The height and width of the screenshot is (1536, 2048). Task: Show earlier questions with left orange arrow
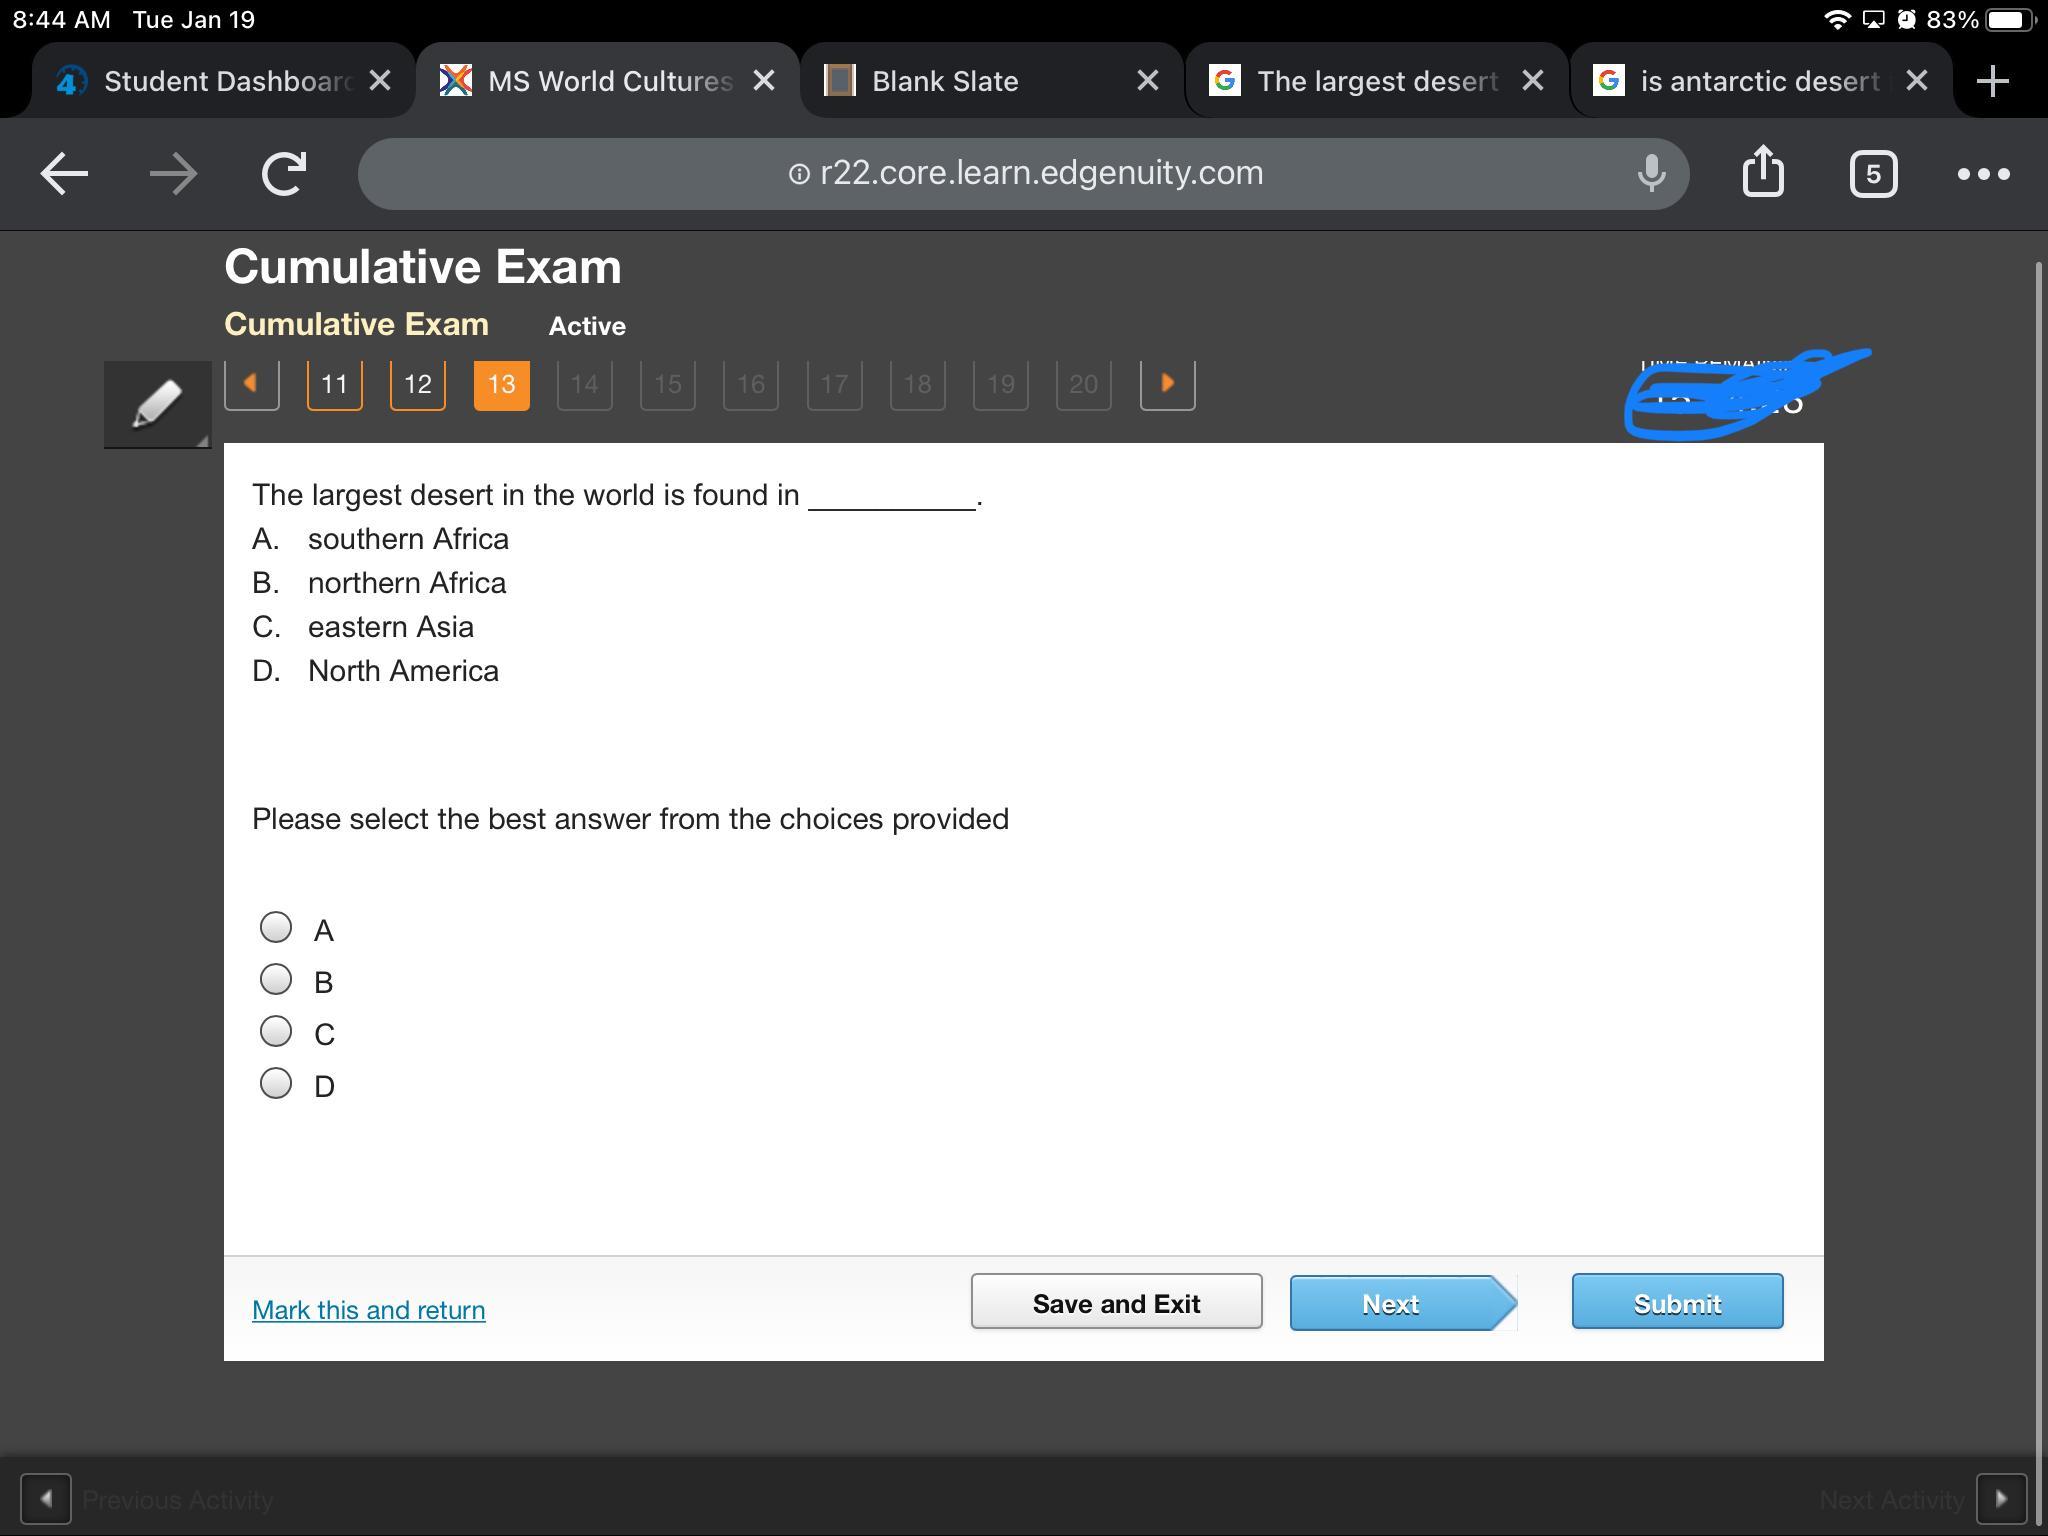[251, 384]
